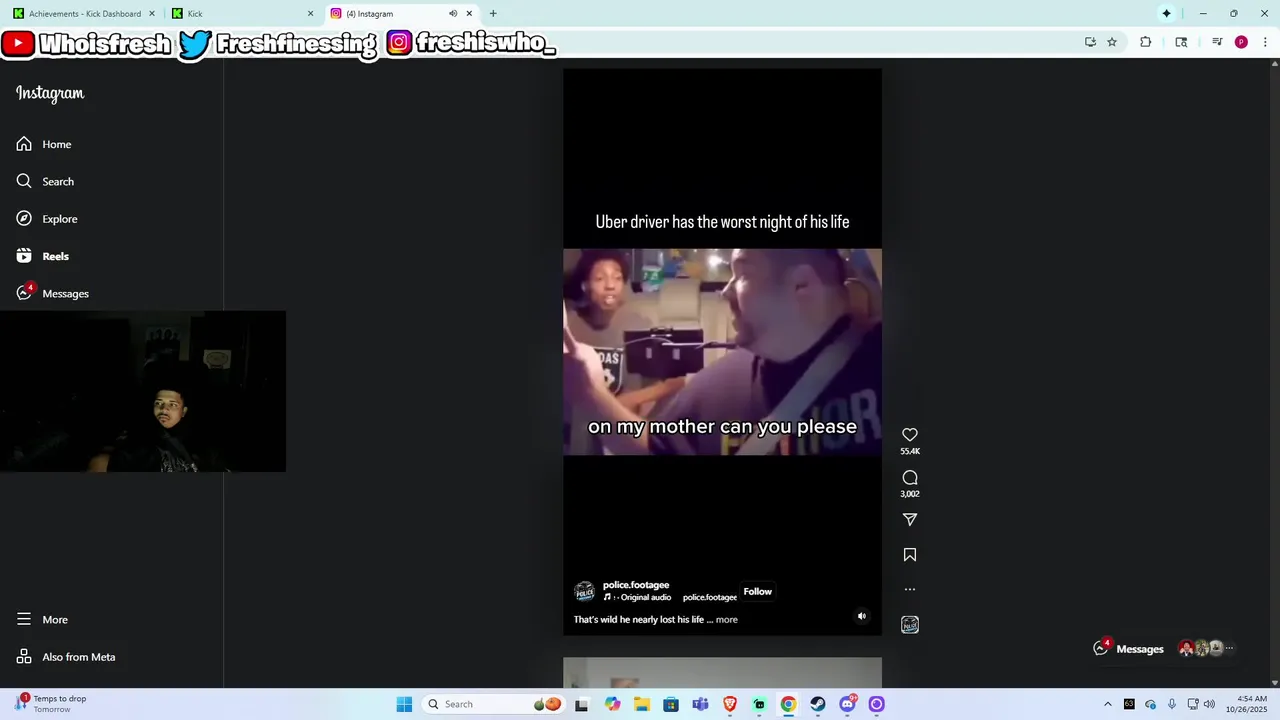Click the taskbar Search box
1280x720 pixels.
(494, 704)
